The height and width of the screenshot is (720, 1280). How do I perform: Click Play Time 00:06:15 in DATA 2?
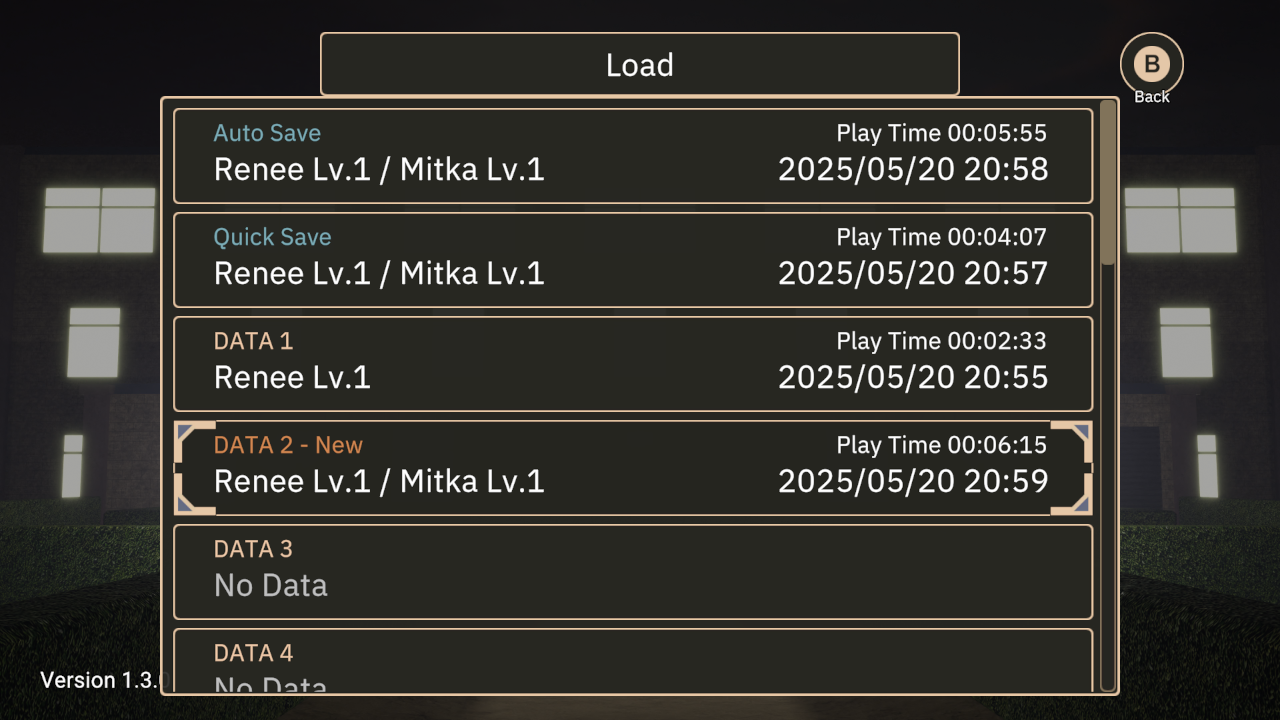[942, 445]
